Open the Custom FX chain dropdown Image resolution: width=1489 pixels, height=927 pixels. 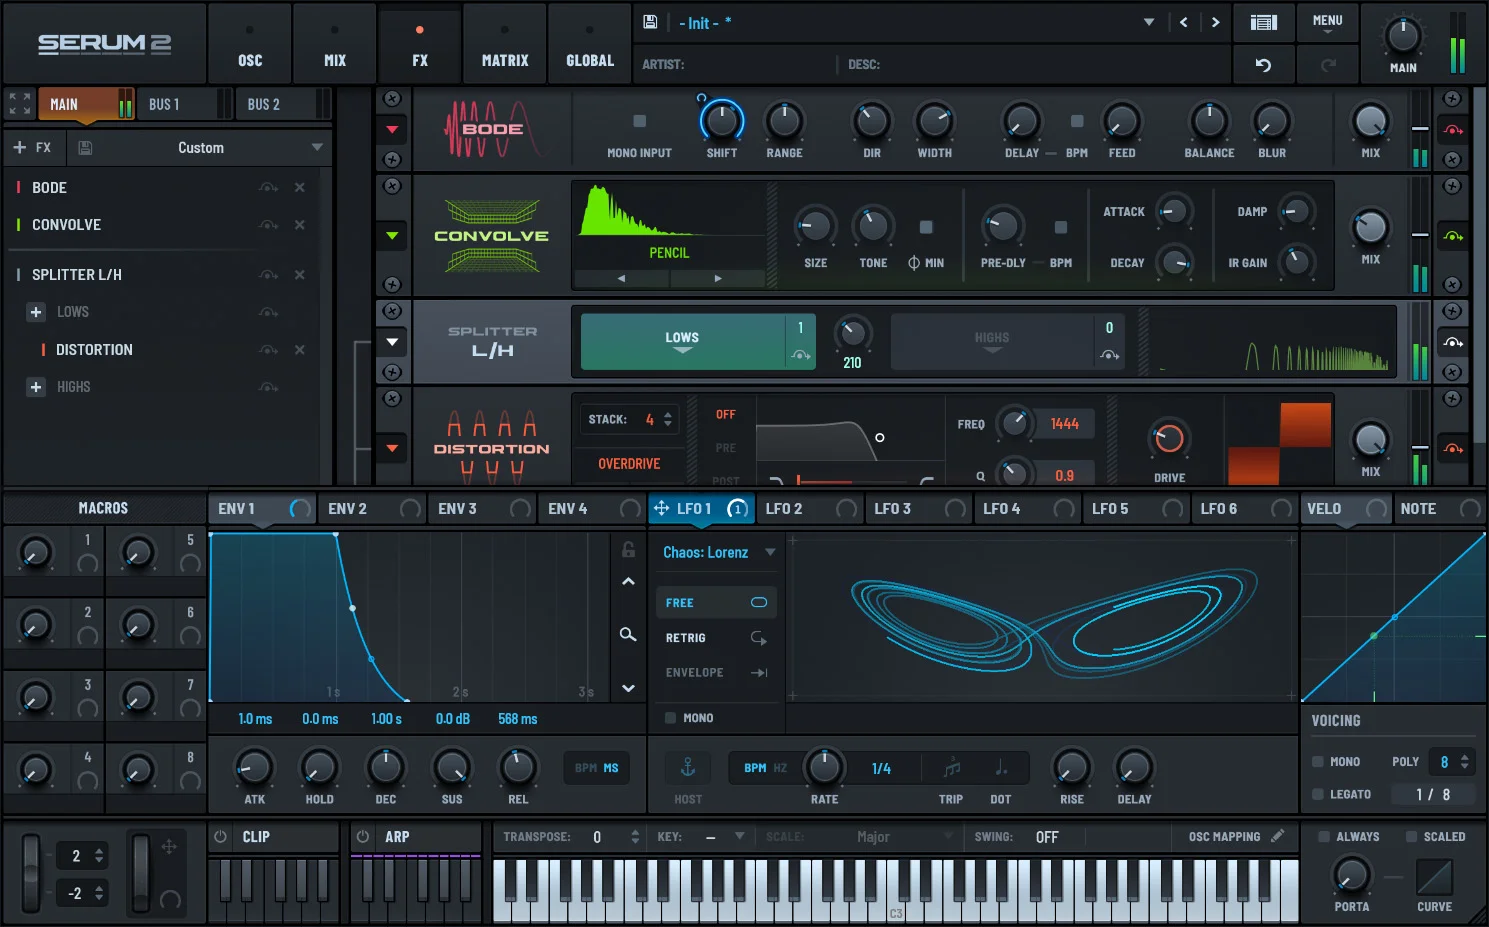coord(317,147)
